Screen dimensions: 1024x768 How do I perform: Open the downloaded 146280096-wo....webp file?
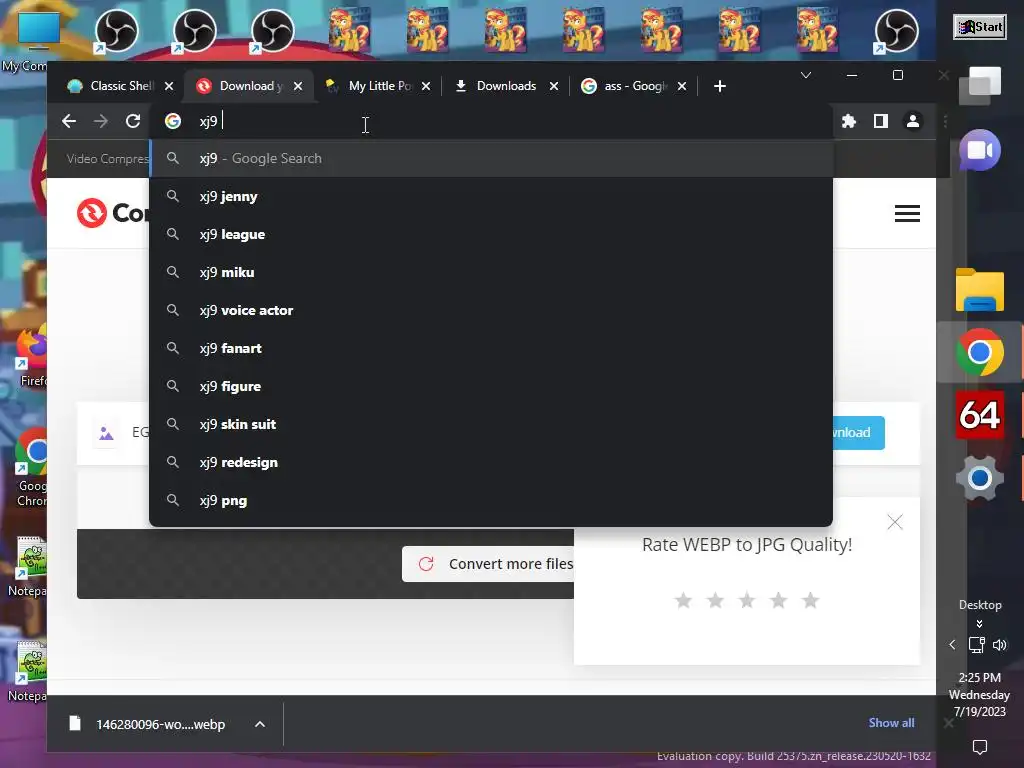pos(149,724)
